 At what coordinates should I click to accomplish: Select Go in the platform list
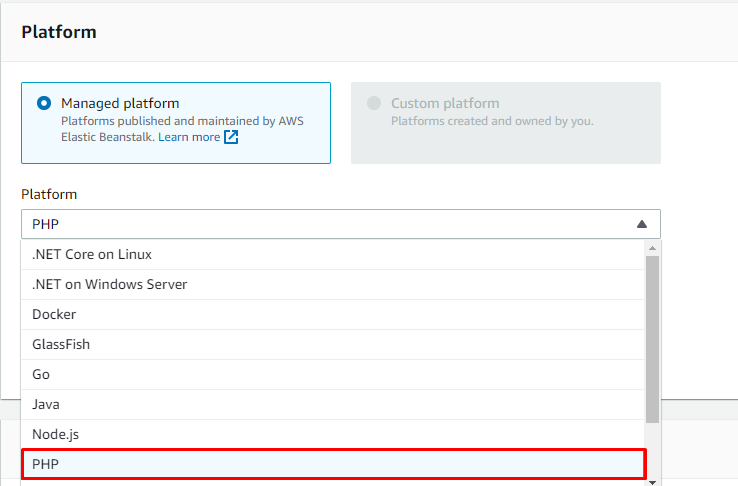point(332,375)
